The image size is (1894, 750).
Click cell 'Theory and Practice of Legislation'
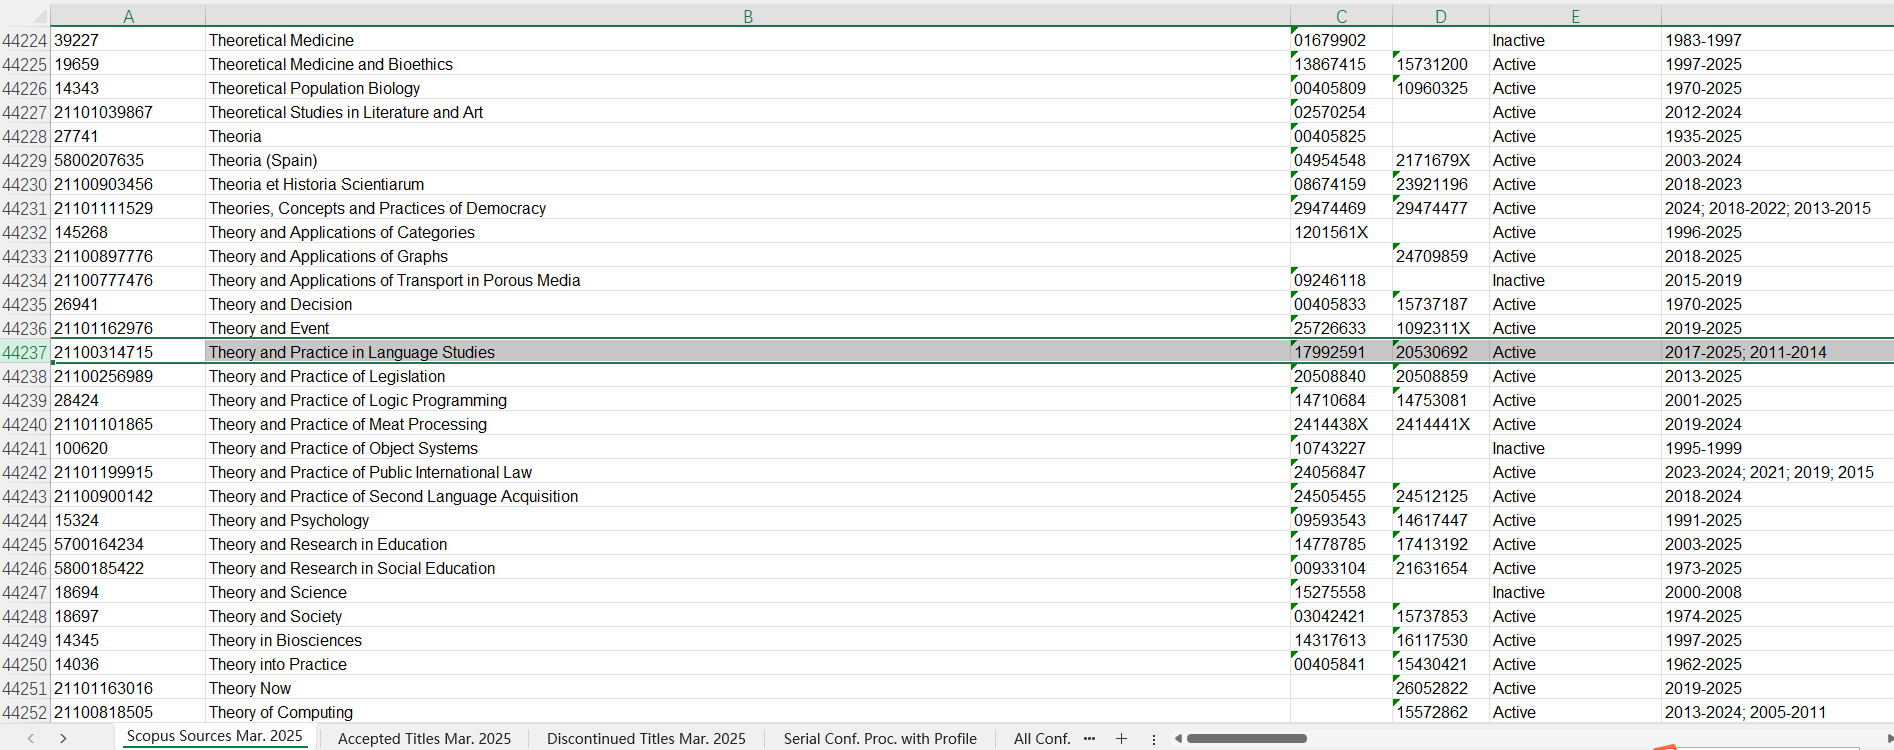pos(327,377)
